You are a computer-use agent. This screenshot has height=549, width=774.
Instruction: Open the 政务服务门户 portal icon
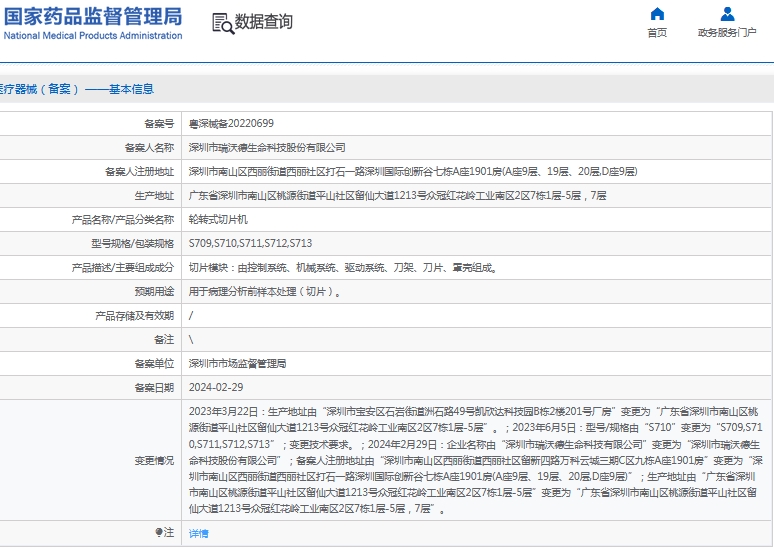pos(727,14)
